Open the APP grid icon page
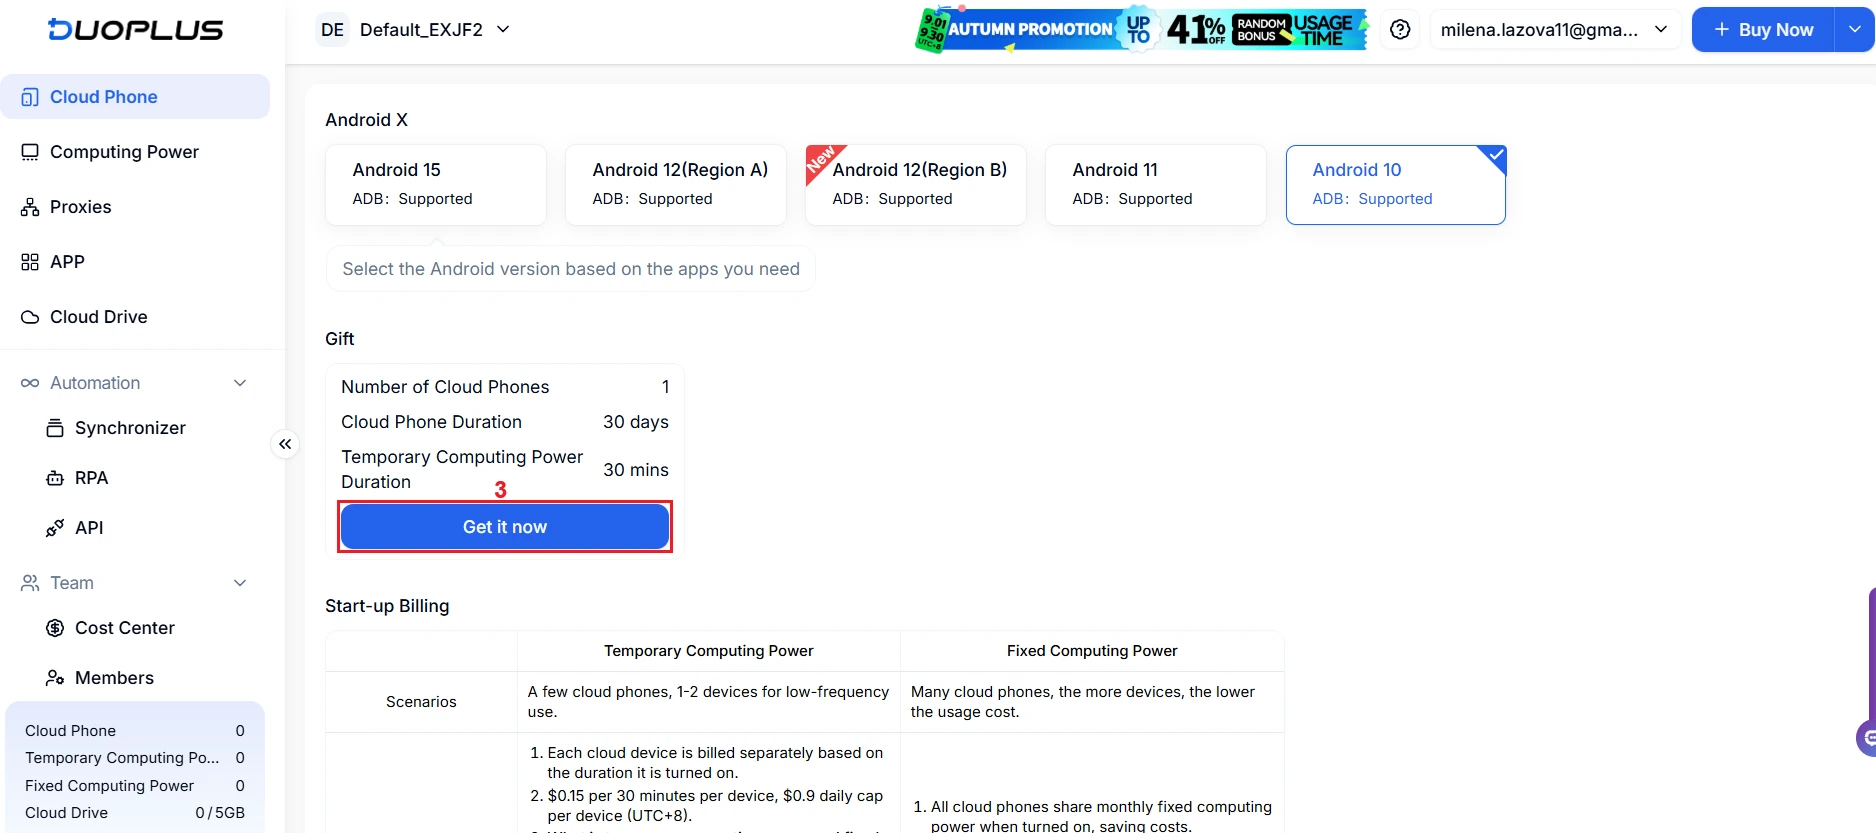This screenshot has width=1876, height=833. (30, 262)
